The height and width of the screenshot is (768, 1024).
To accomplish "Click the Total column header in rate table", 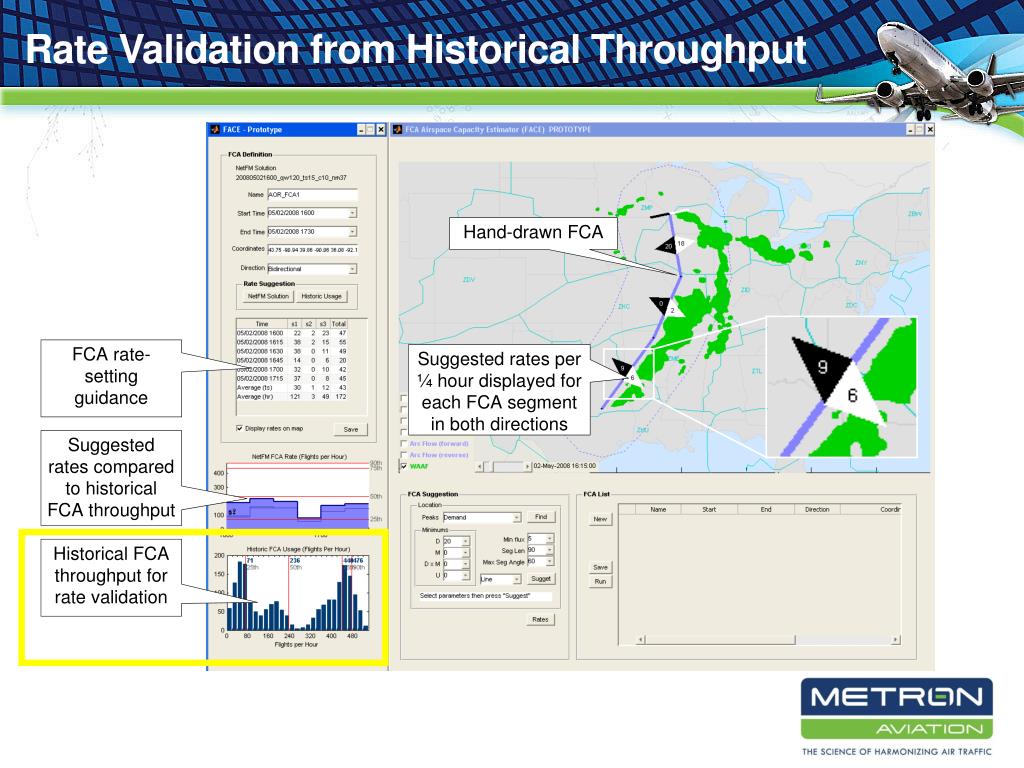I will click(x=338, y=324).
